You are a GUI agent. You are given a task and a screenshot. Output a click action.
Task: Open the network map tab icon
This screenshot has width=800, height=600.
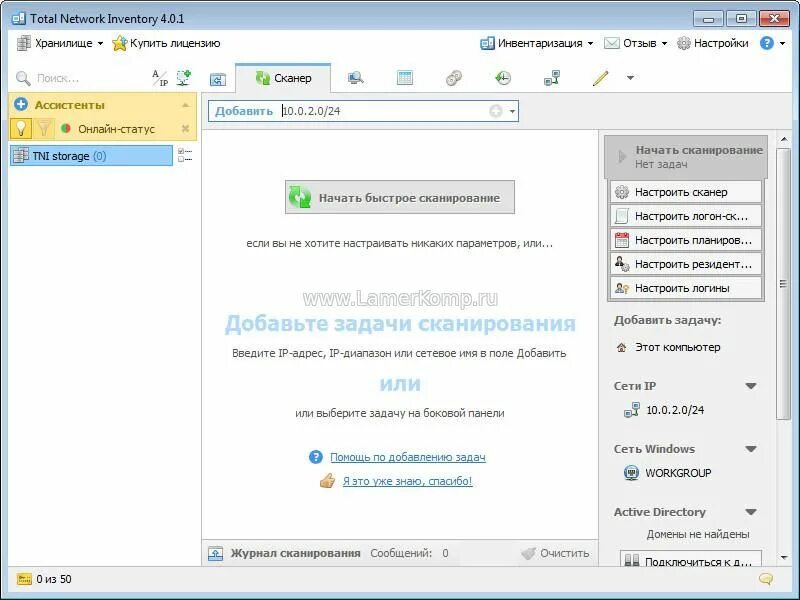(552, 78)
